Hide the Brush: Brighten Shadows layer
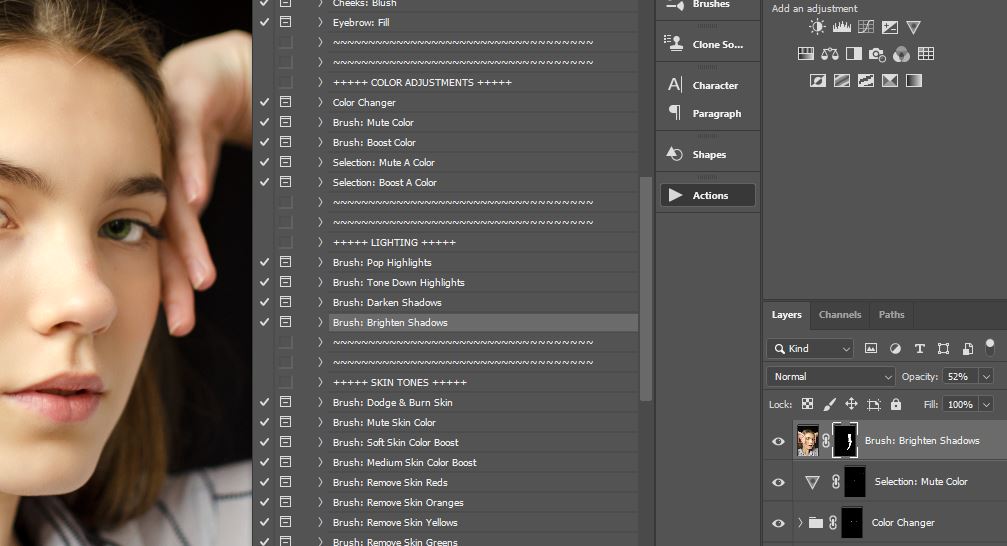The image size is (1007, 546). click(x=778, y=441)
